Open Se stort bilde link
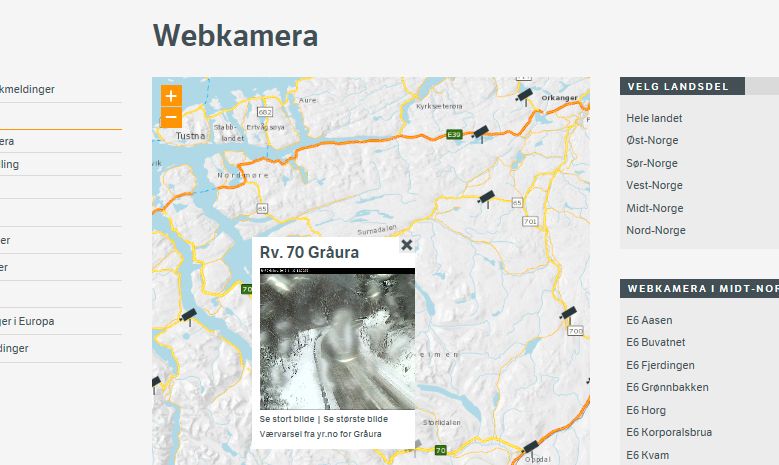779x465 pixels. tap(287, 419)
